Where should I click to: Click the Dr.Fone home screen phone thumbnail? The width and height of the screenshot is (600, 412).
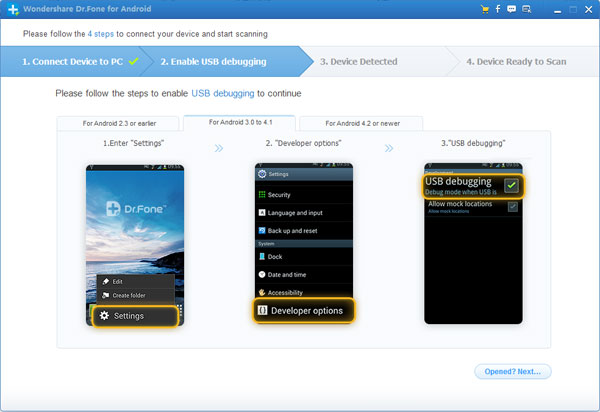coord(133,244)
